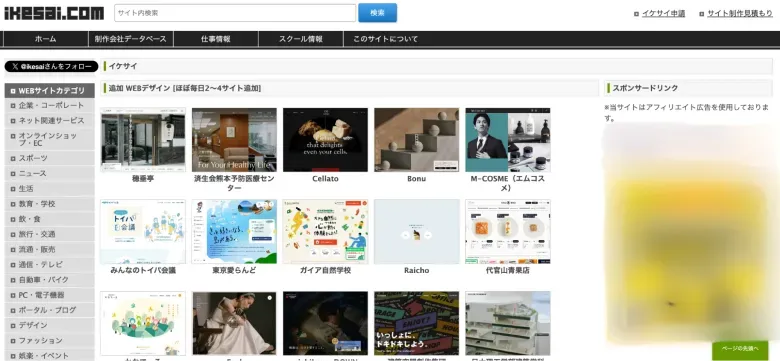Open the 飲・食 category

click(50, 219)
